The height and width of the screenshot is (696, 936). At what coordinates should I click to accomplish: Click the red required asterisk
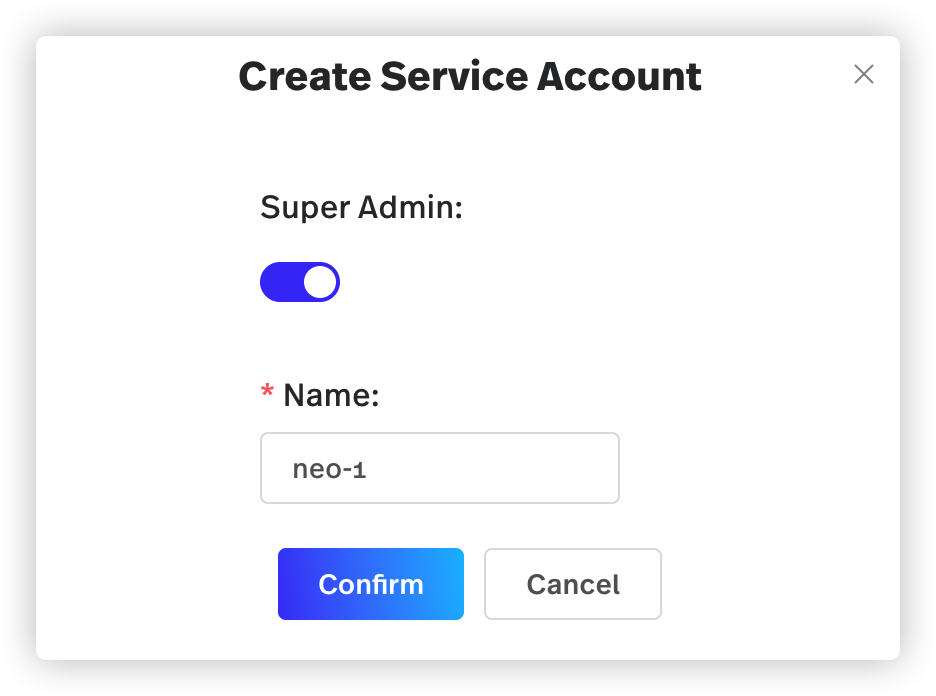click(x=267, y=392)
